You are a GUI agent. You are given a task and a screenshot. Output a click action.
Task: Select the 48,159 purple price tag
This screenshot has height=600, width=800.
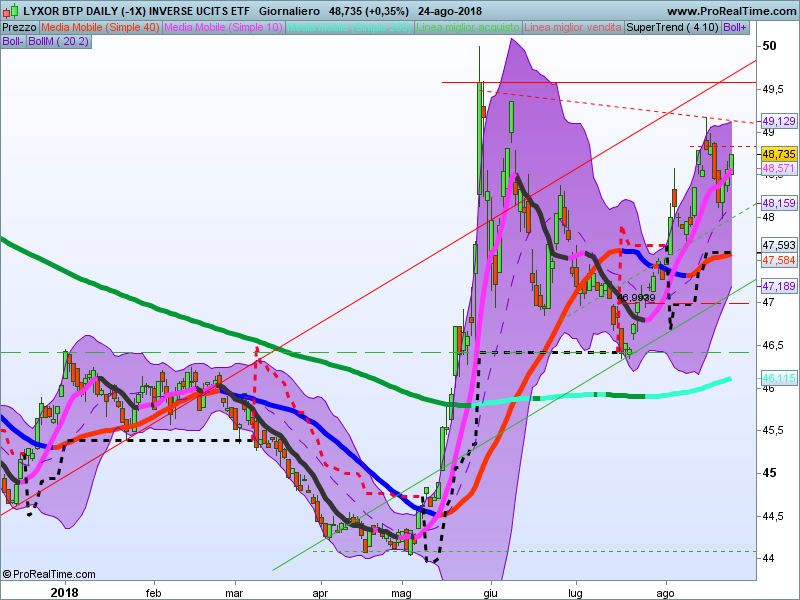(x=779, y=203)
